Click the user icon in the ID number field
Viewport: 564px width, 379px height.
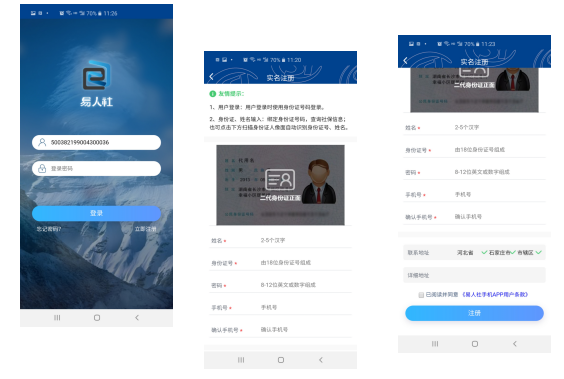(x=42, y=142)
